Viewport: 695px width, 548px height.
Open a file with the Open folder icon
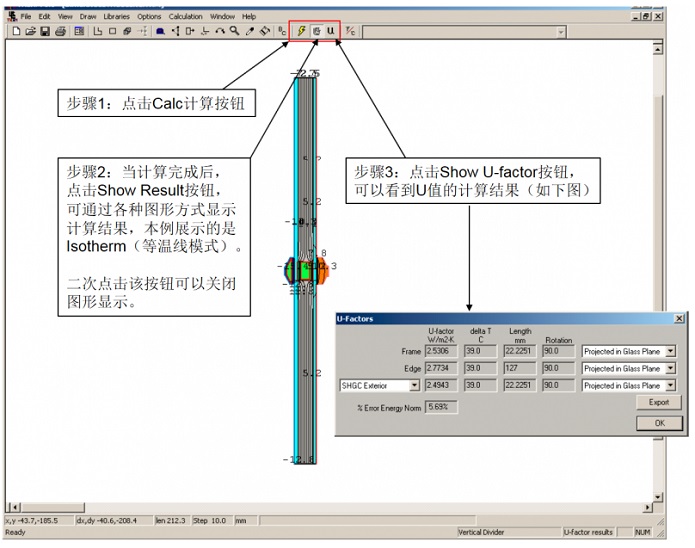[x=31, y=31]
